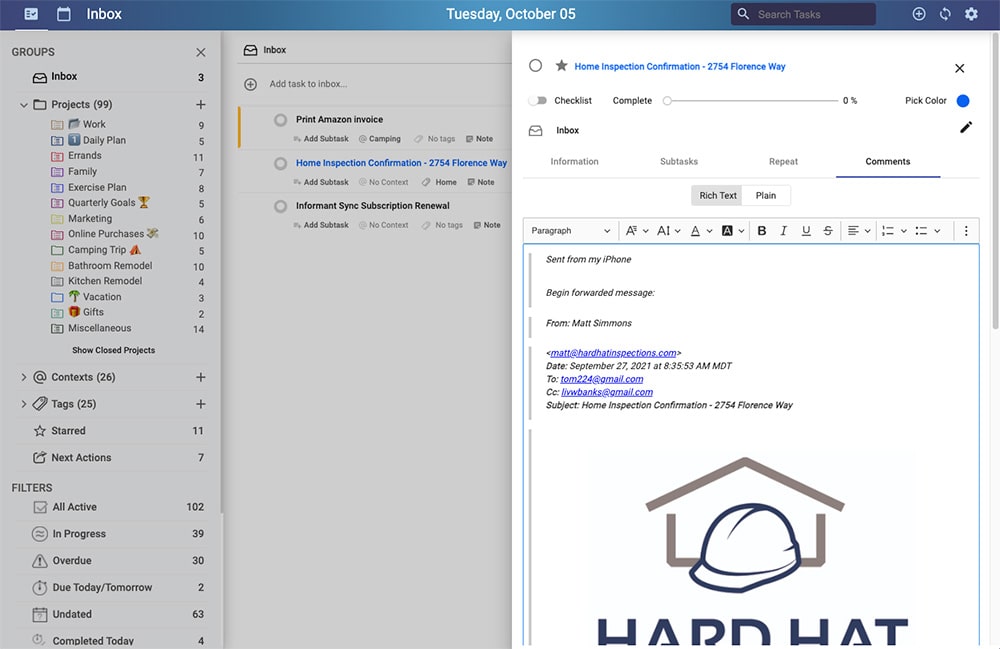Click the Search Tasks input field
This screenshot has height=649, width=1000.
point(812,14)
